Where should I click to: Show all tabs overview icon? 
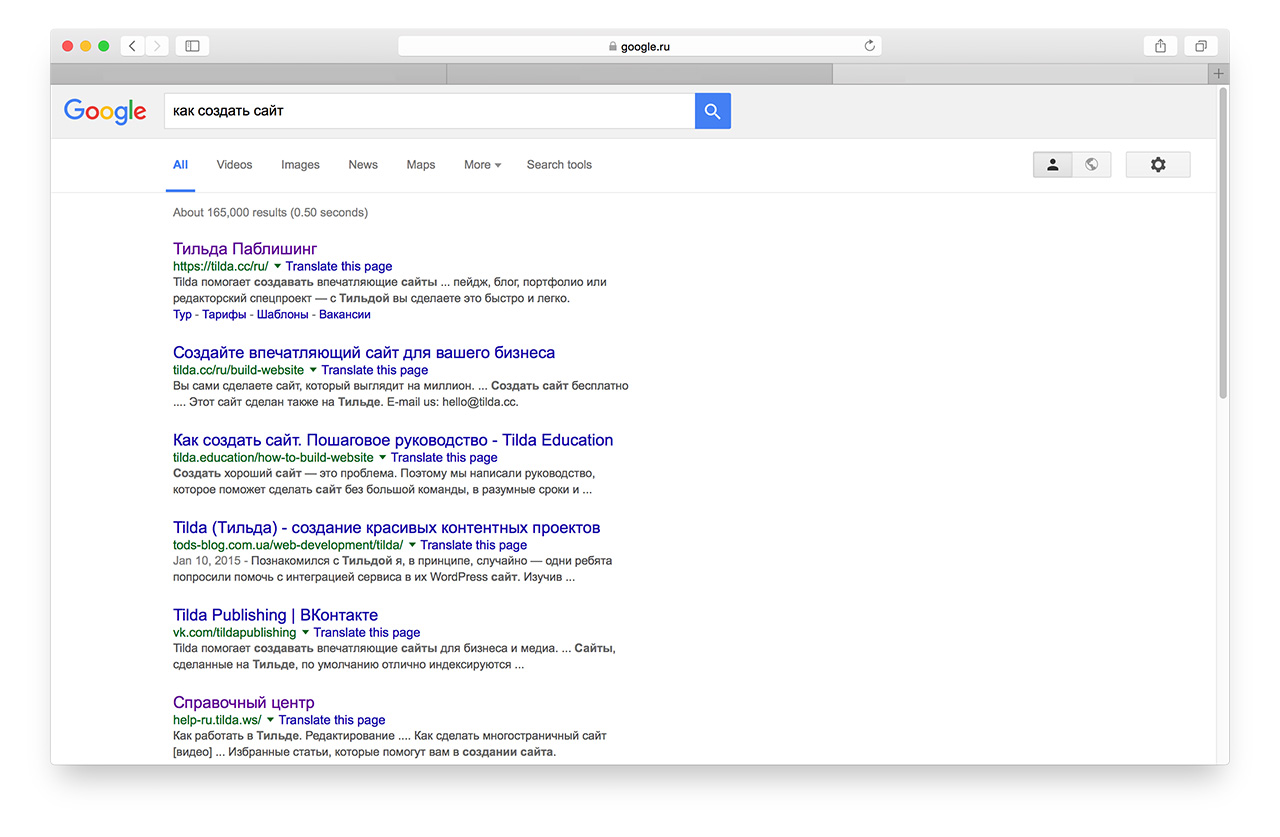point(1200,46)
